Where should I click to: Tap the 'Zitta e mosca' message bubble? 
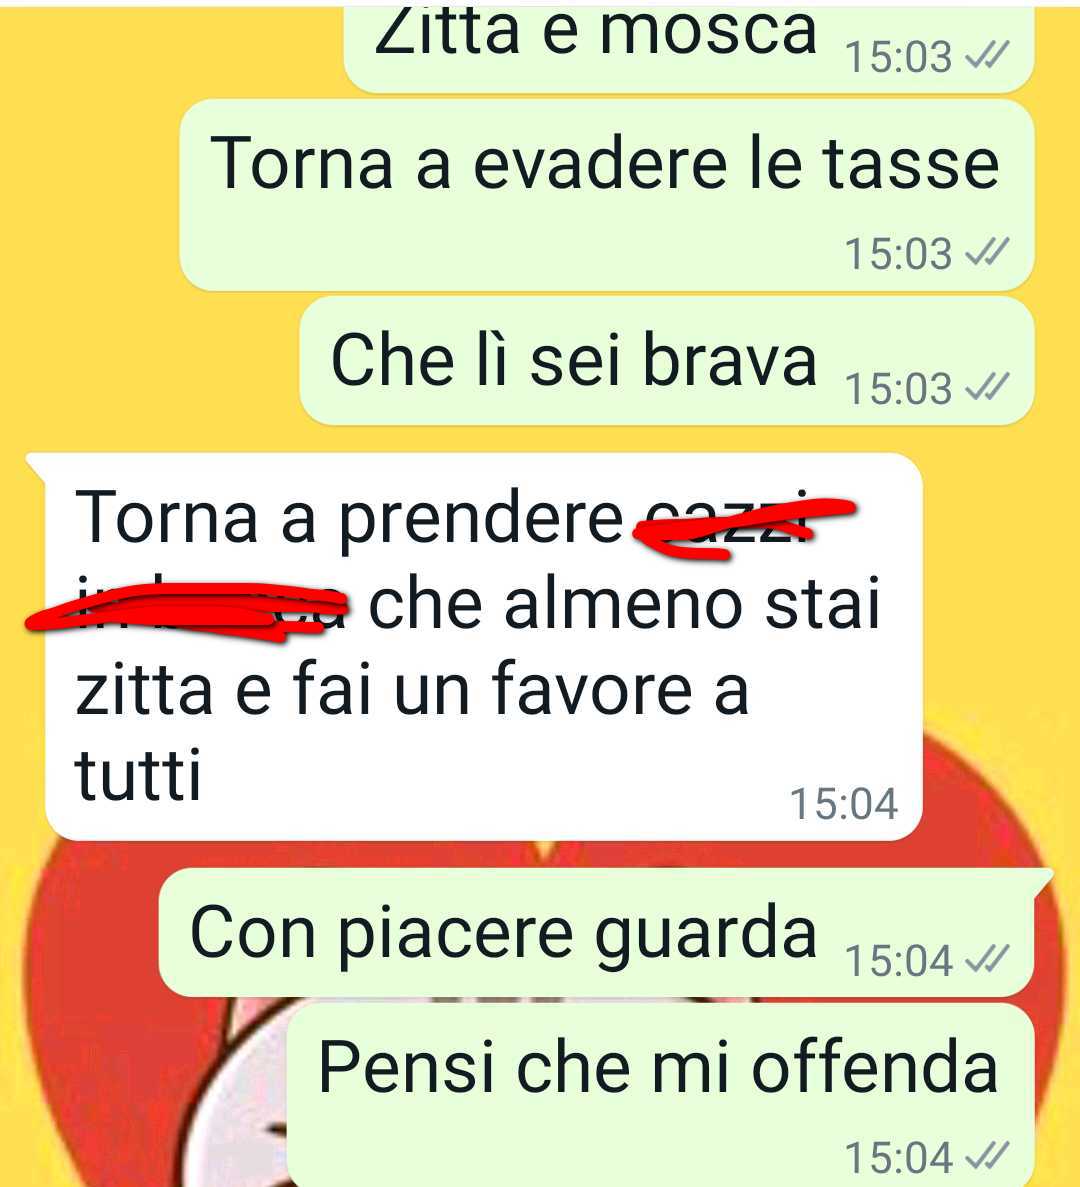(x=689, y=48)
